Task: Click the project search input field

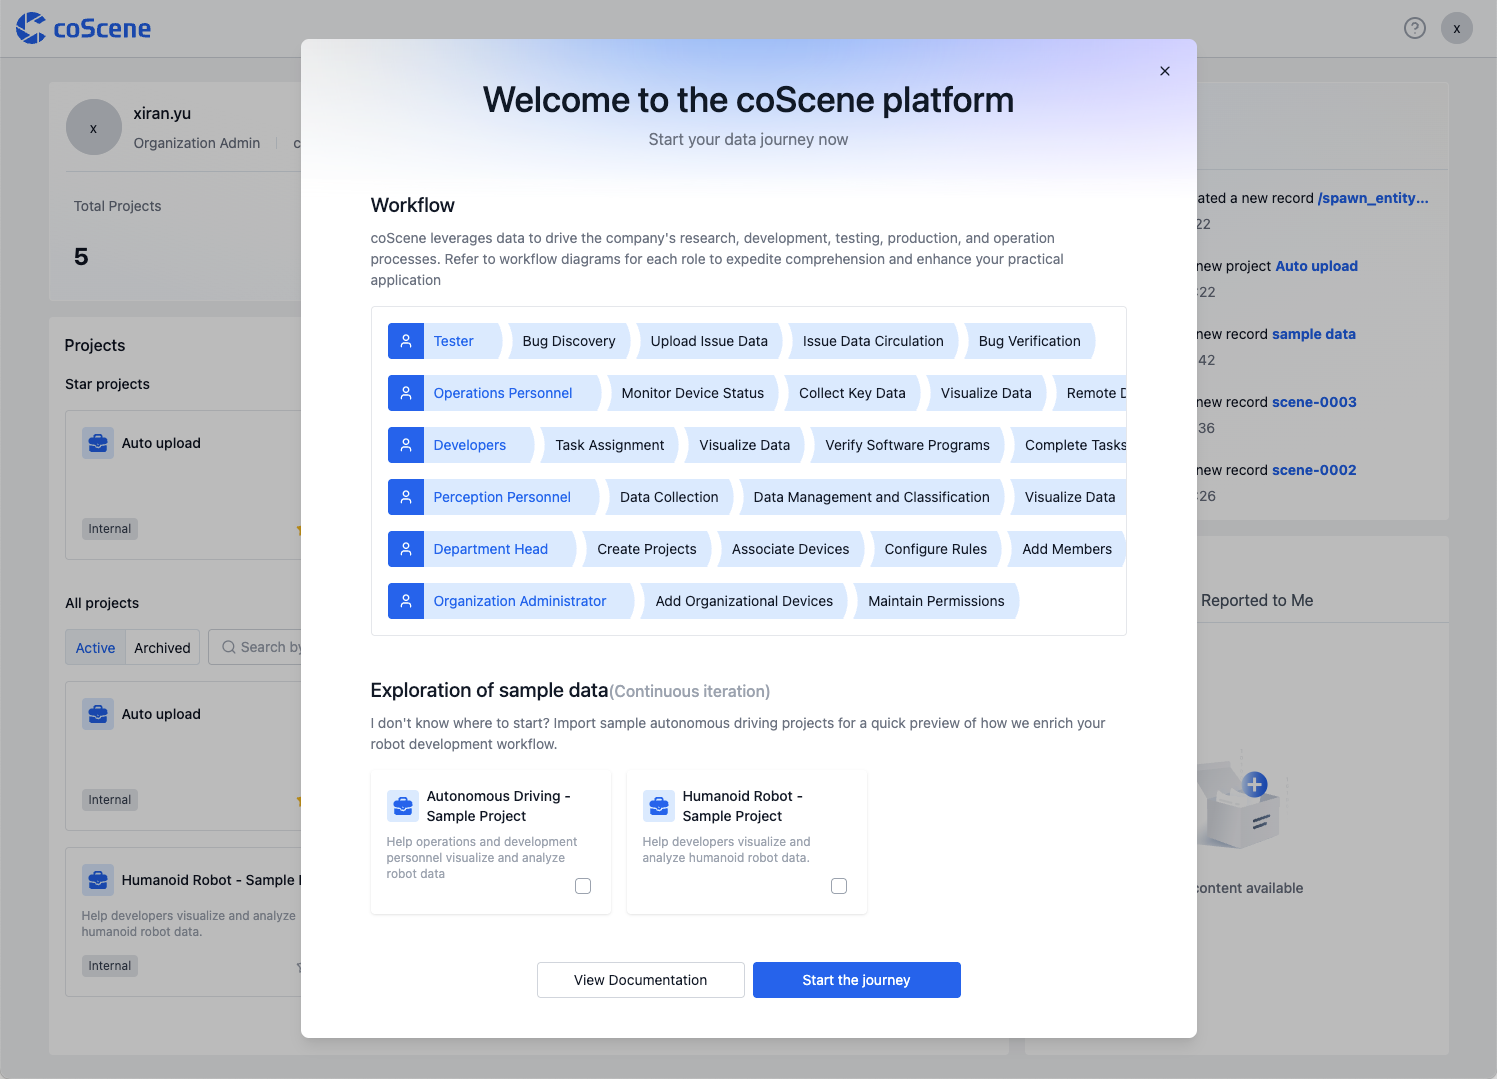Action: pyautogui.click(x=255, y=647)
